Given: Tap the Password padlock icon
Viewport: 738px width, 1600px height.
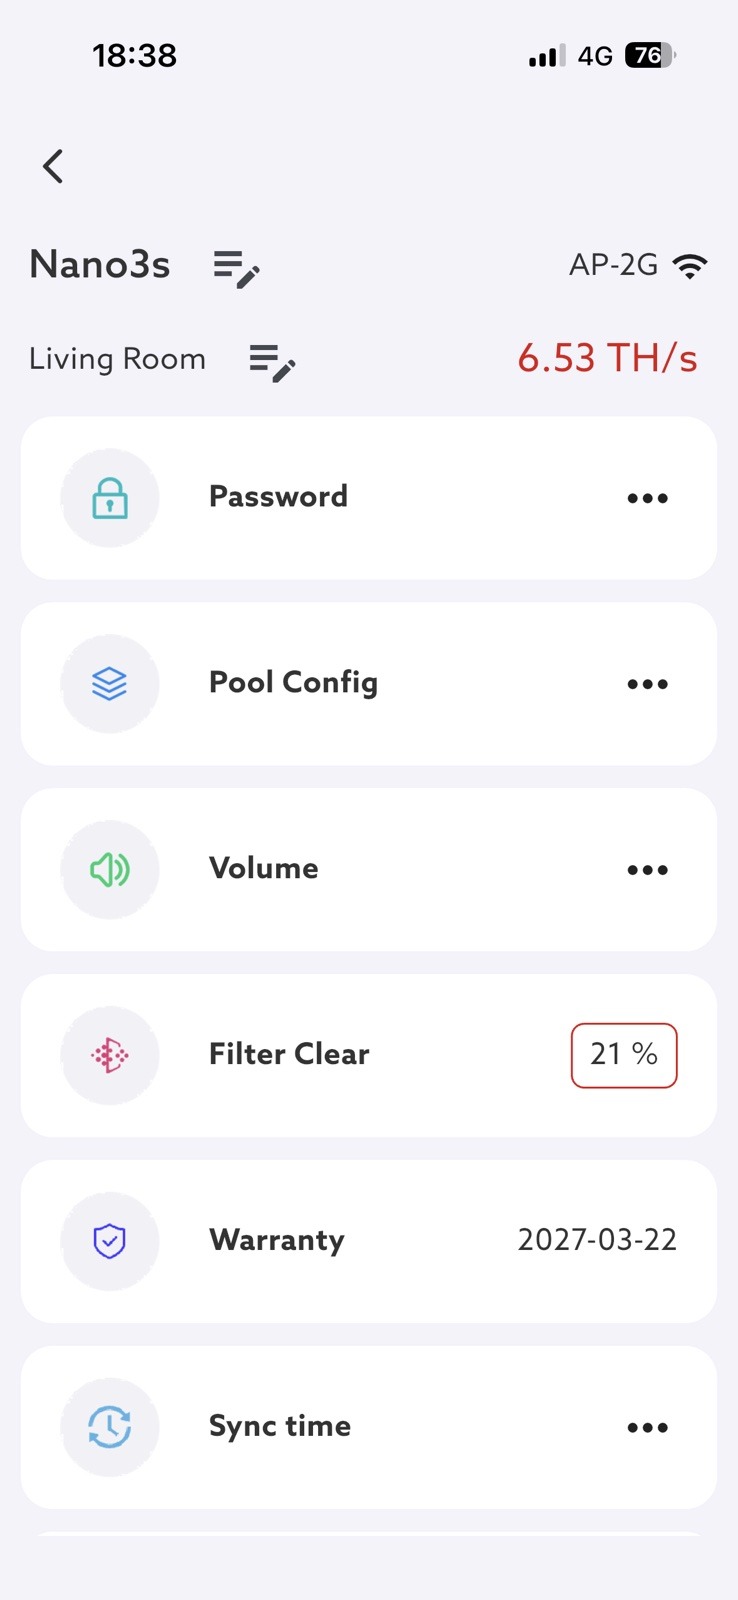Looking at the screenshot, I should [110, 498].
